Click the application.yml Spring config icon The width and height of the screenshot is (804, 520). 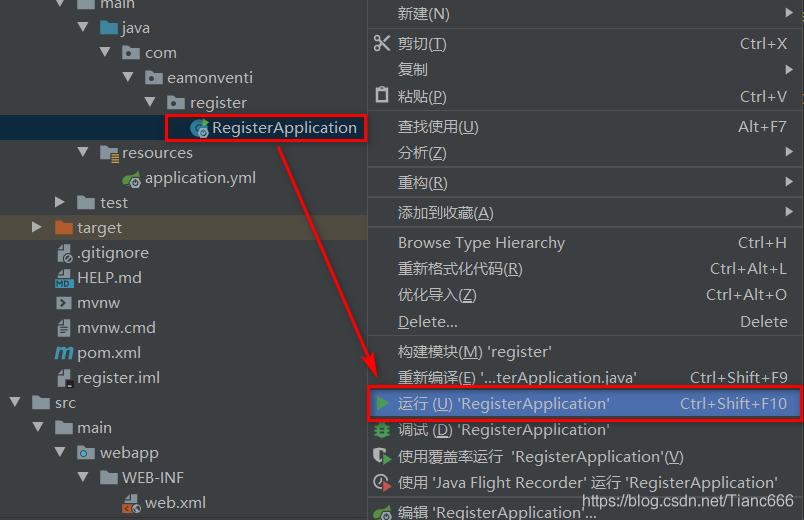click(x=131, y=179)
